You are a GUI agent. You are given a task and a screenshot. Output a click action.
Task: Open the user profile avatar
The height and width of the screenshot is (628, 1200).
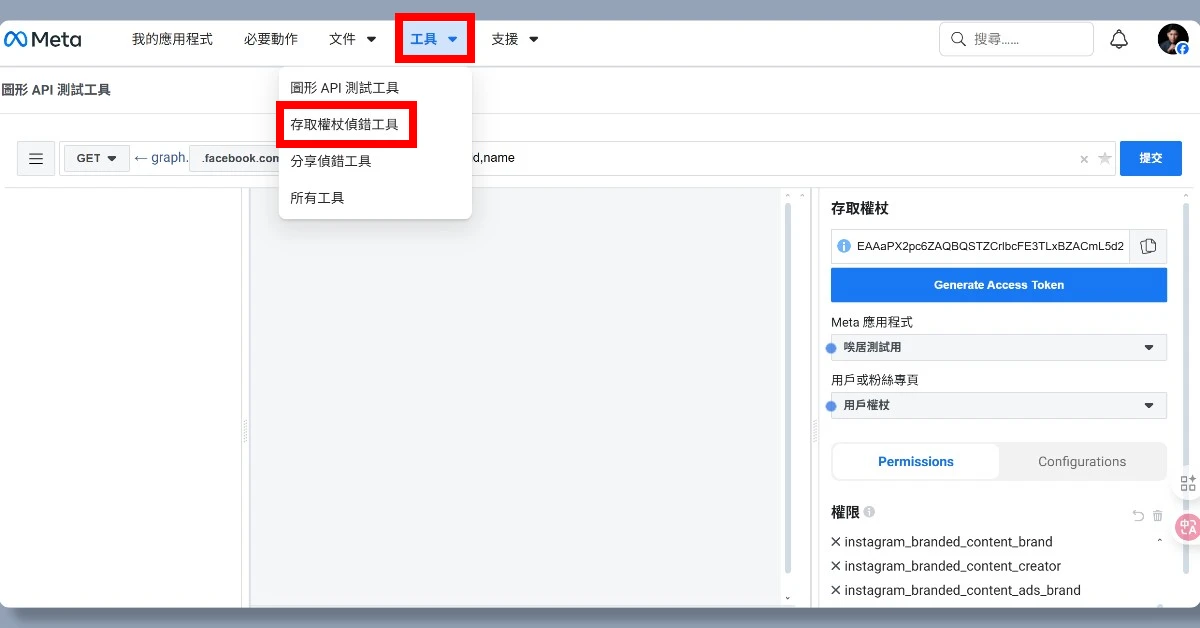(1173, 39)
